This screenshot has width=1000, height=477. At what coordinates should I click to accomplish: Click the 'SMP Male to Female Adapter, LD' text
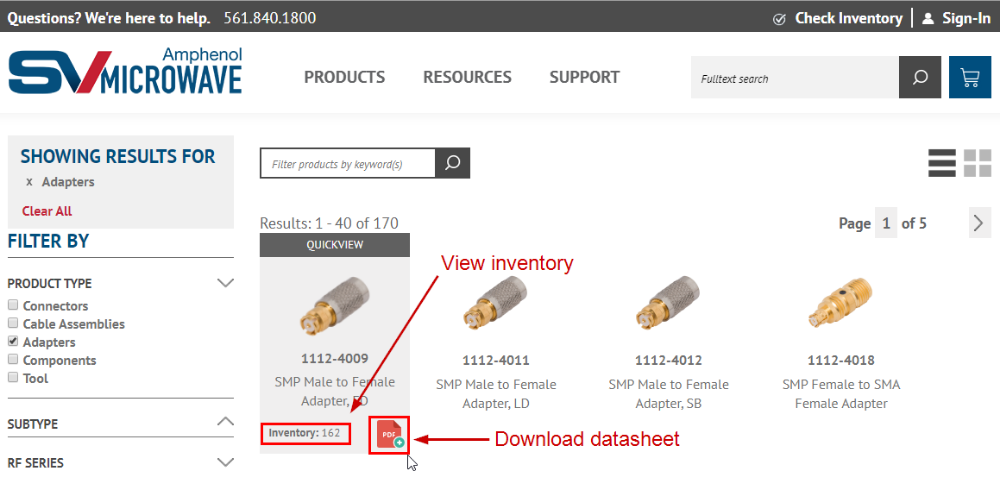[x=496, y=394]
